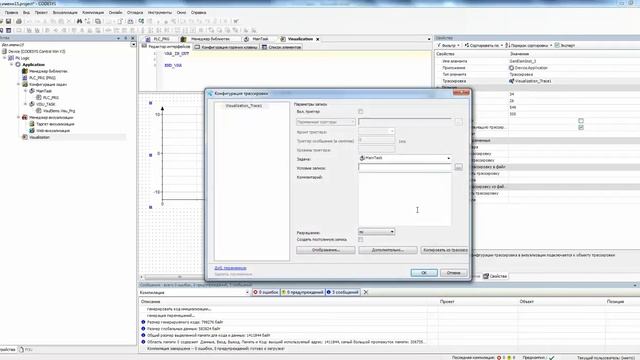Open the Elements list tab
Image resolution: width=640 pixels, height=360 pixels.
point(281,47)
